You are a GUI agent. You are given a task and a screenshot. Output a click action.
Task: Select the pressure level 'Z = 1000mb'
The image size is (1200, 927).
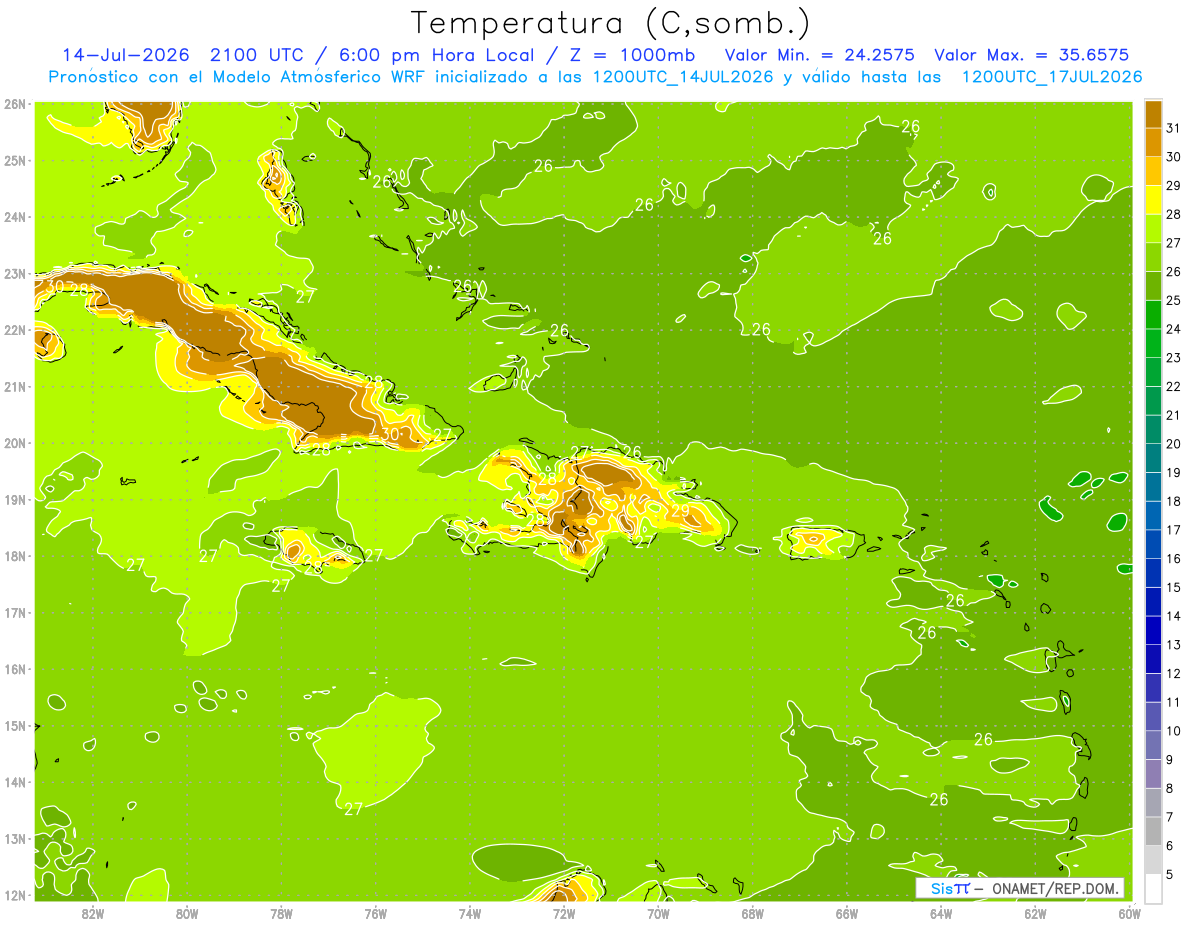pyautogui.click(x=632, y=55)
